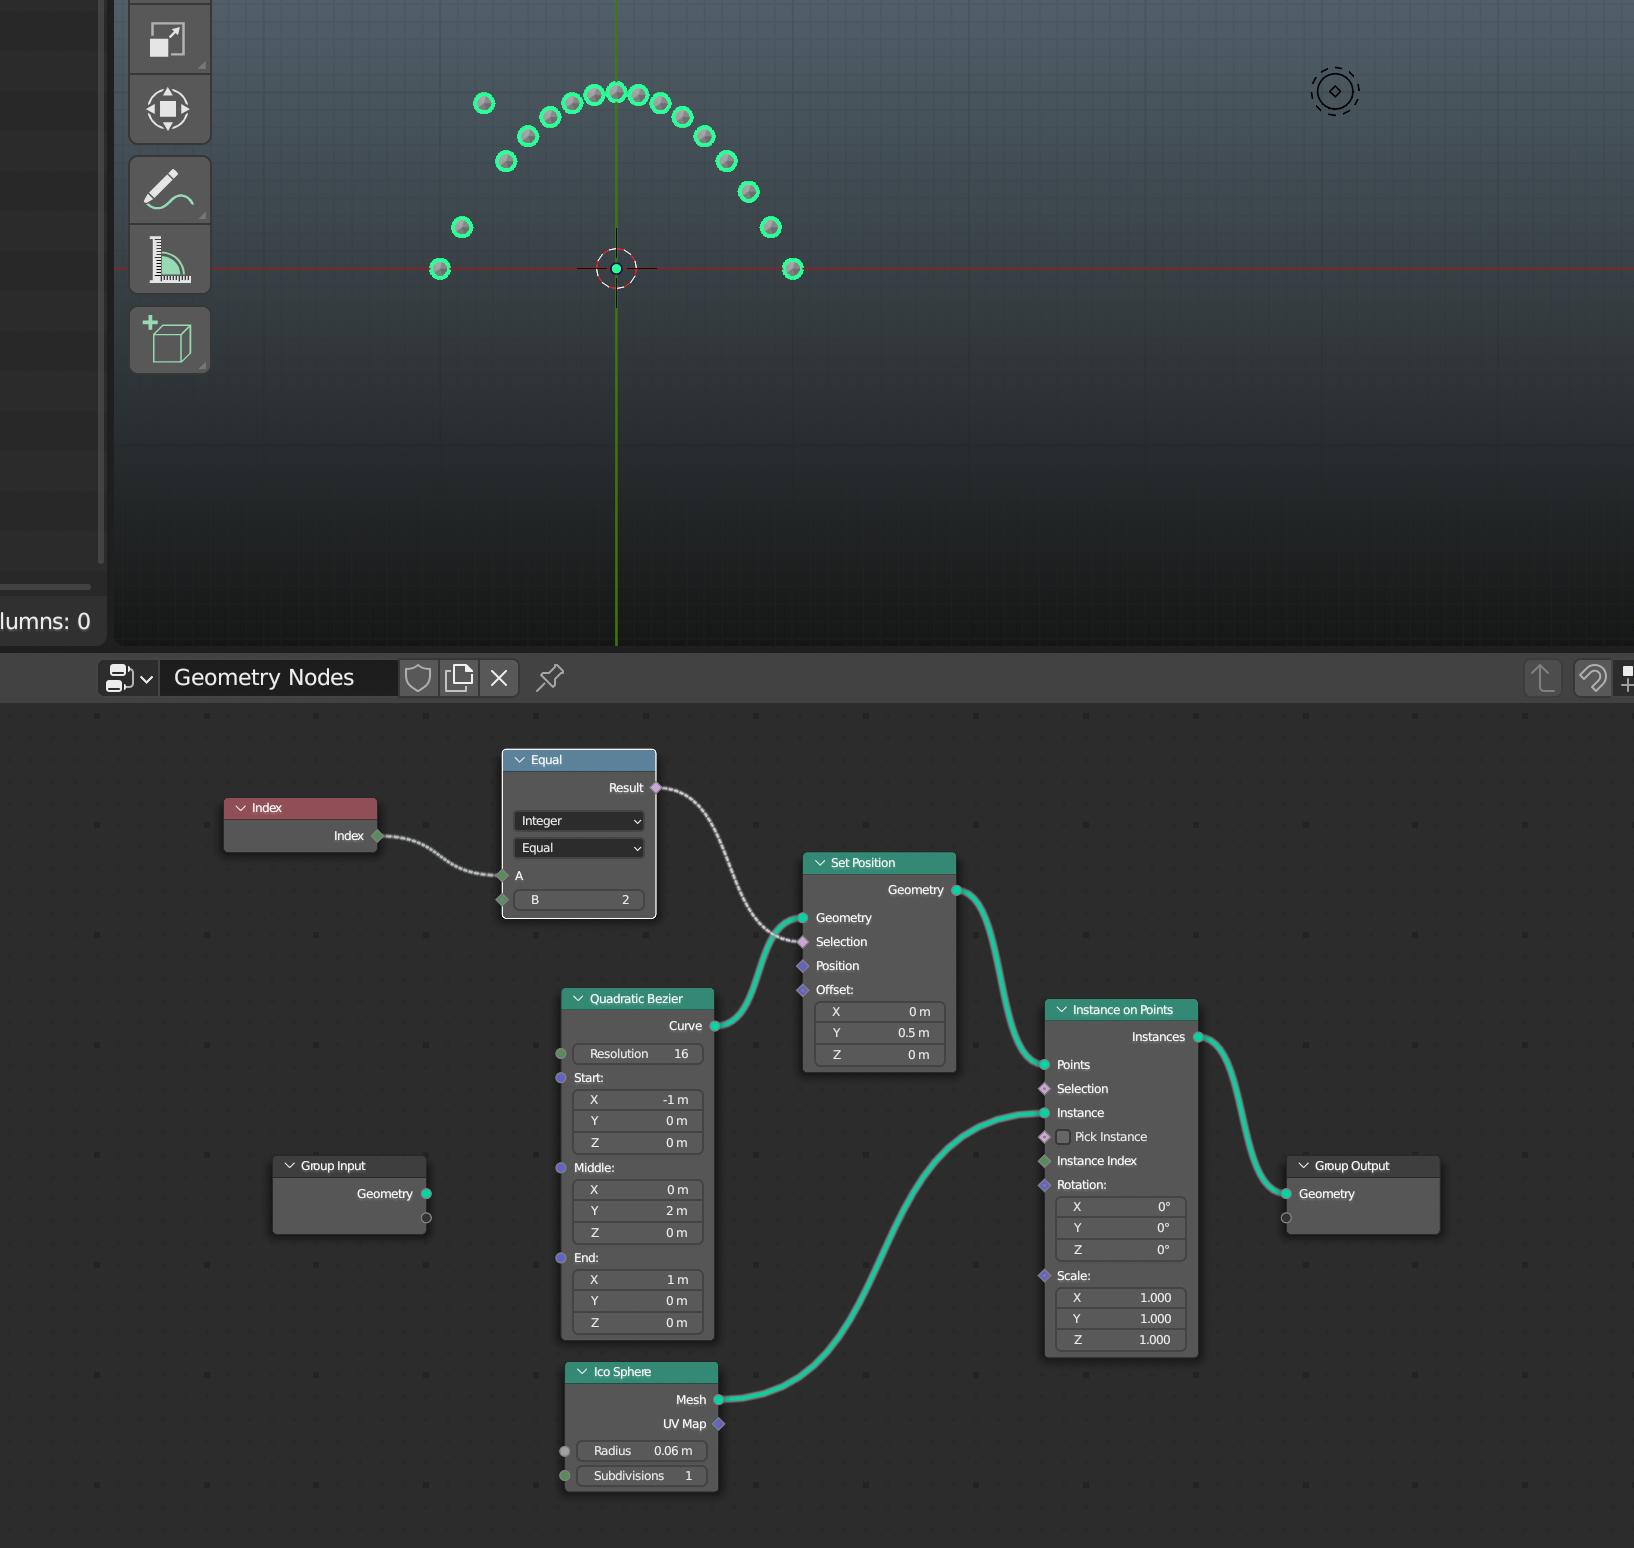1634x1548 pixels.
Task: Click the B value field in Equal node
Action: (x=579, y=900)
